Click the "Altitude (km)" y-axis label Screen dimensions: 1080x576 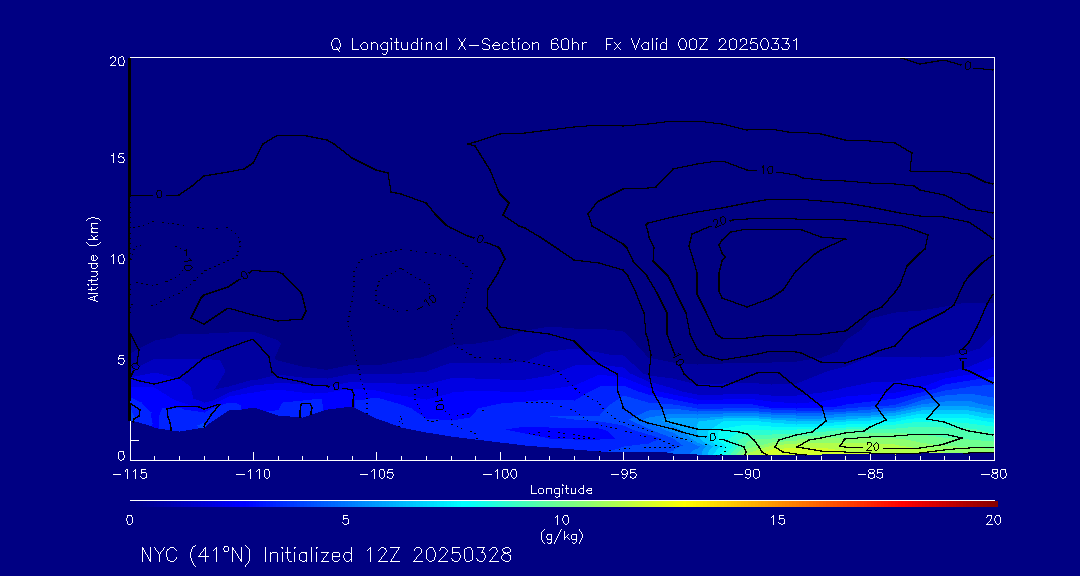(93, 258)
